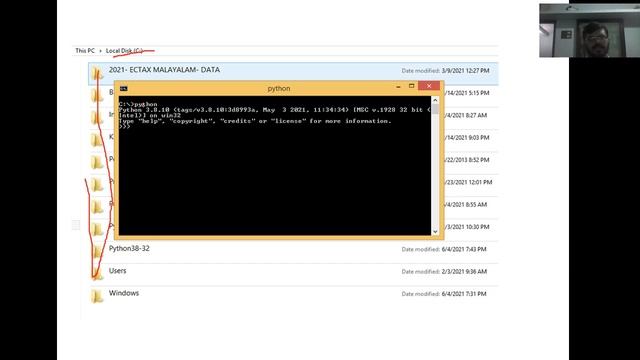
Task: Click This PC in the breadcrumb path
Action: click(85, 51)
